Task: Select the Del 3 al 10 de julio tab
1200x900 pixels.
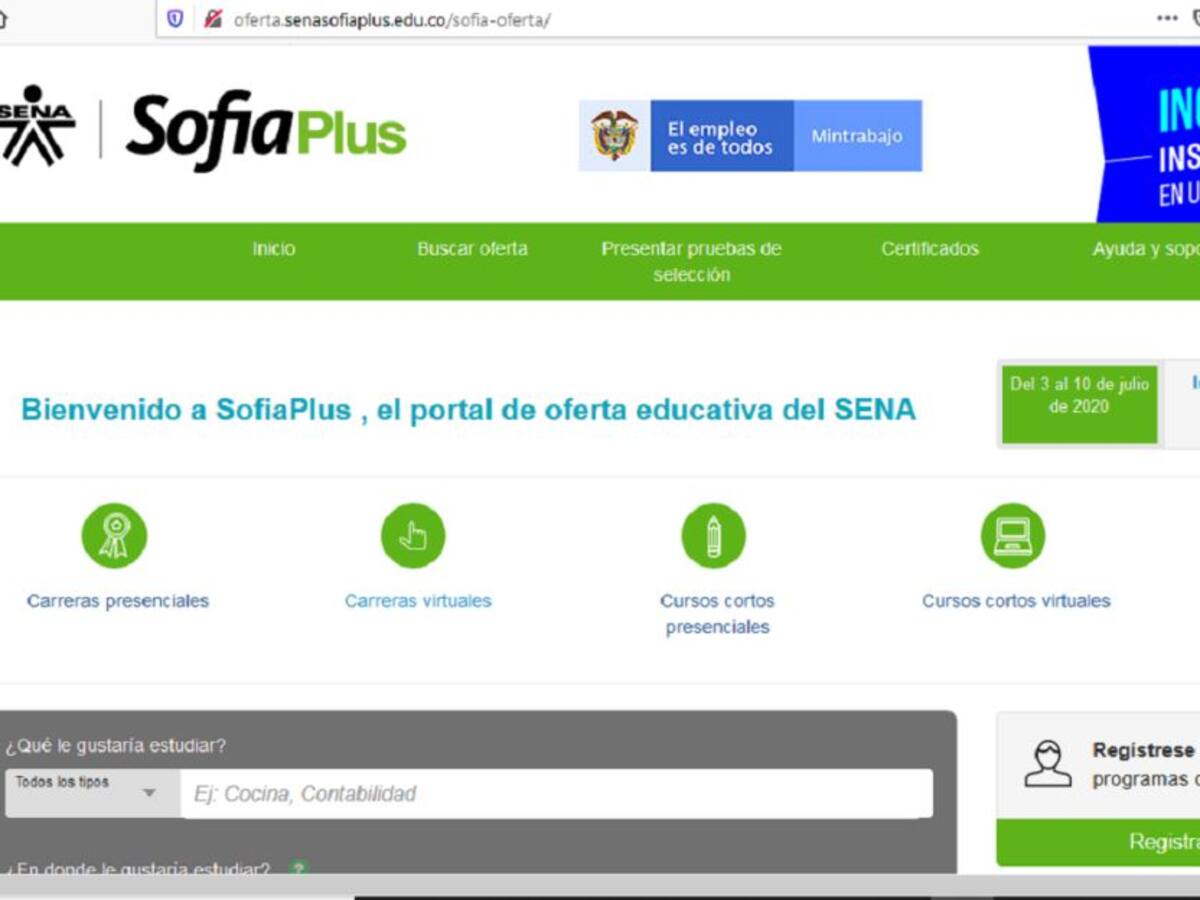Action: tap(1080, 404)
